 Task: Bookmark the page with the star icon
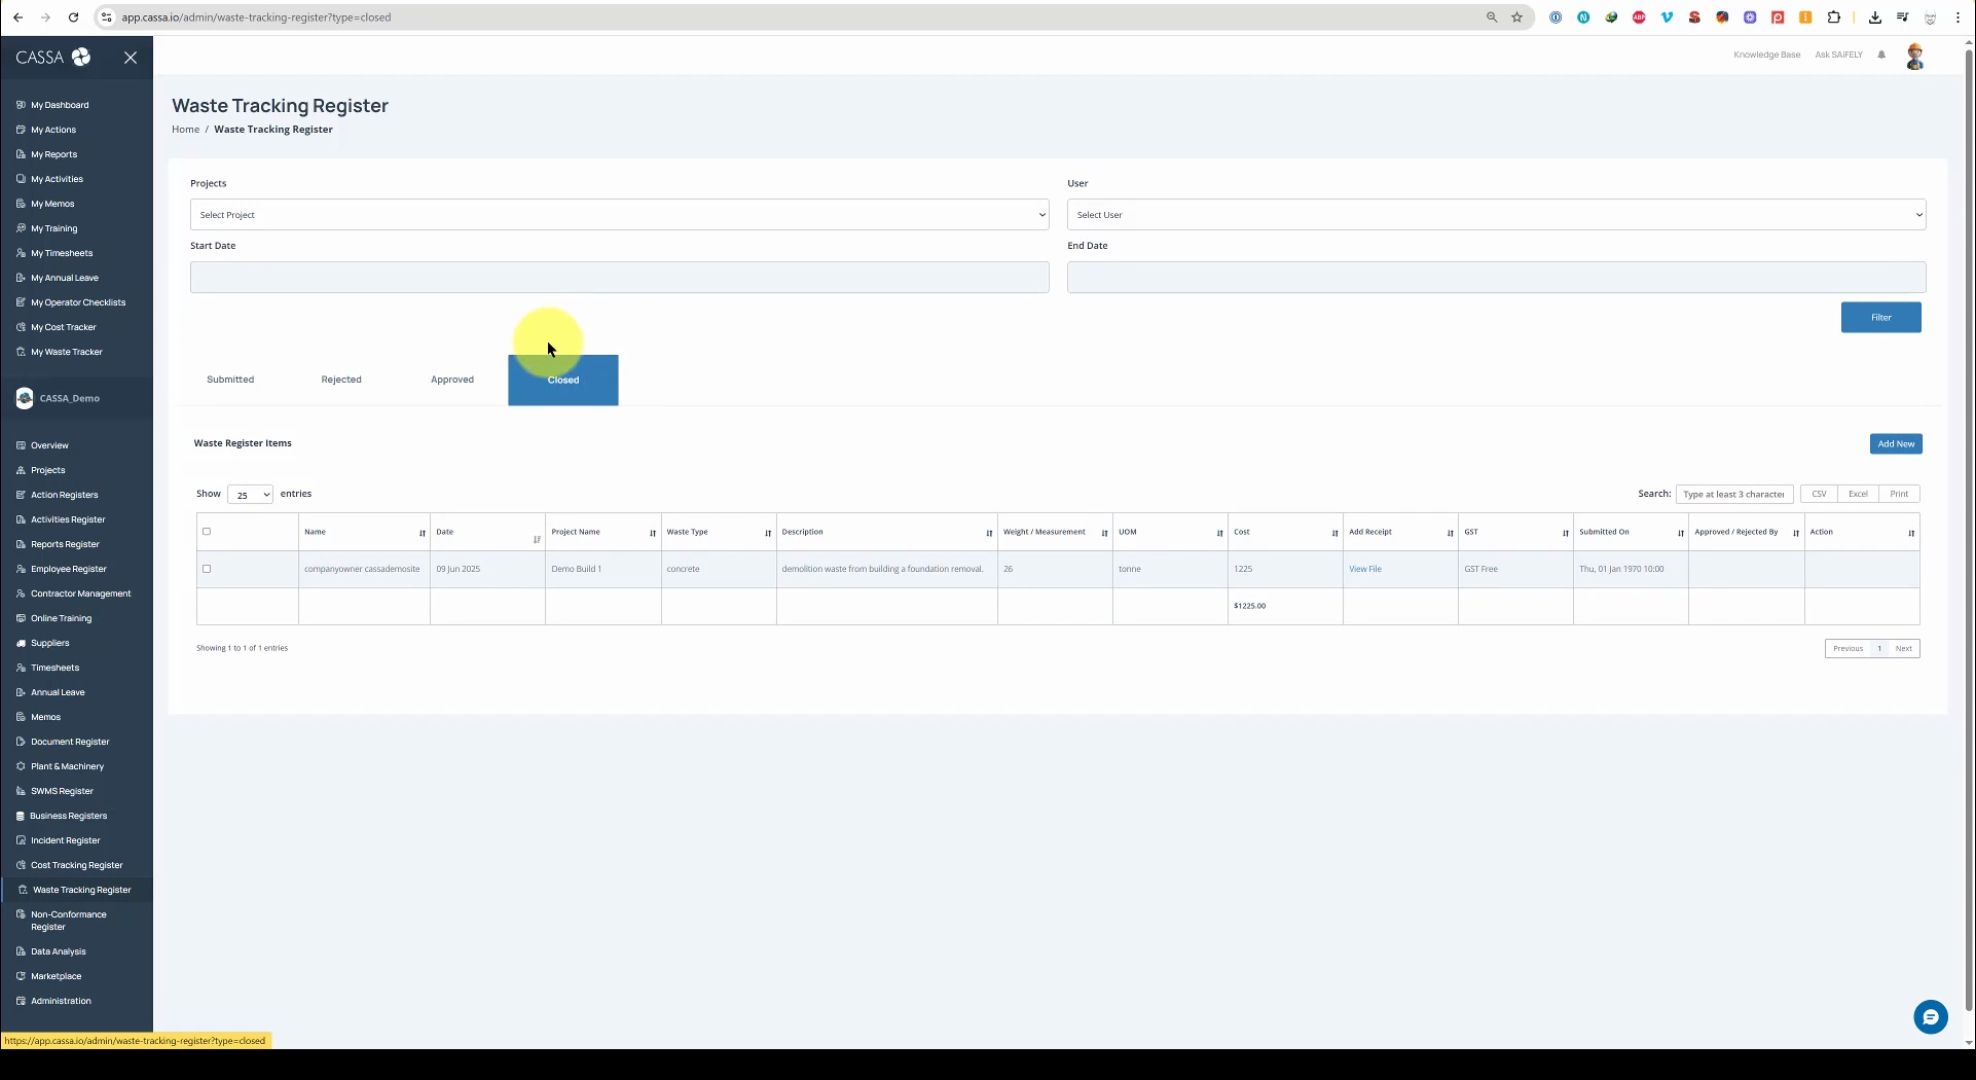1517,17
